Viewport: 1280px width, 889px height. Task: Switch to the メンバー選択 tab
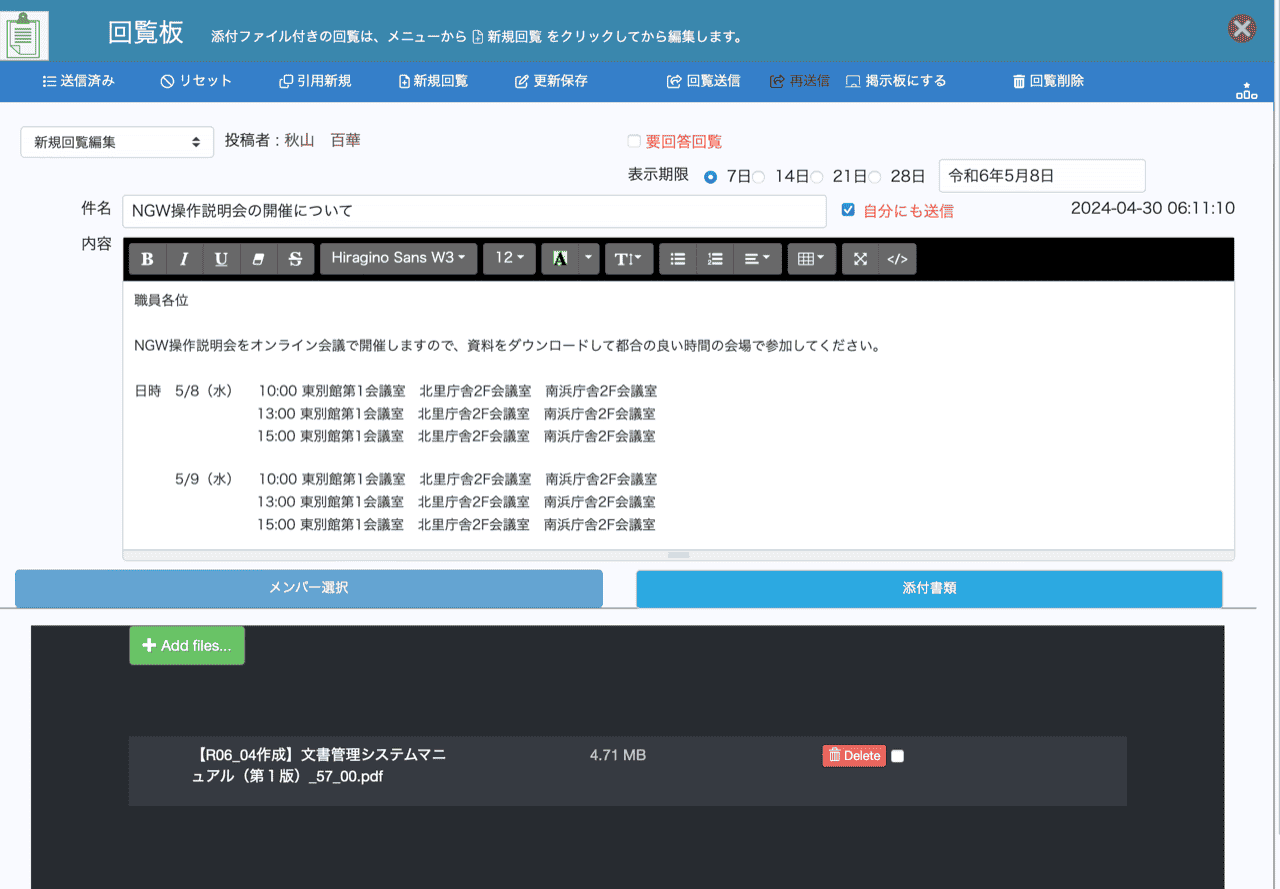pos(309,588)
